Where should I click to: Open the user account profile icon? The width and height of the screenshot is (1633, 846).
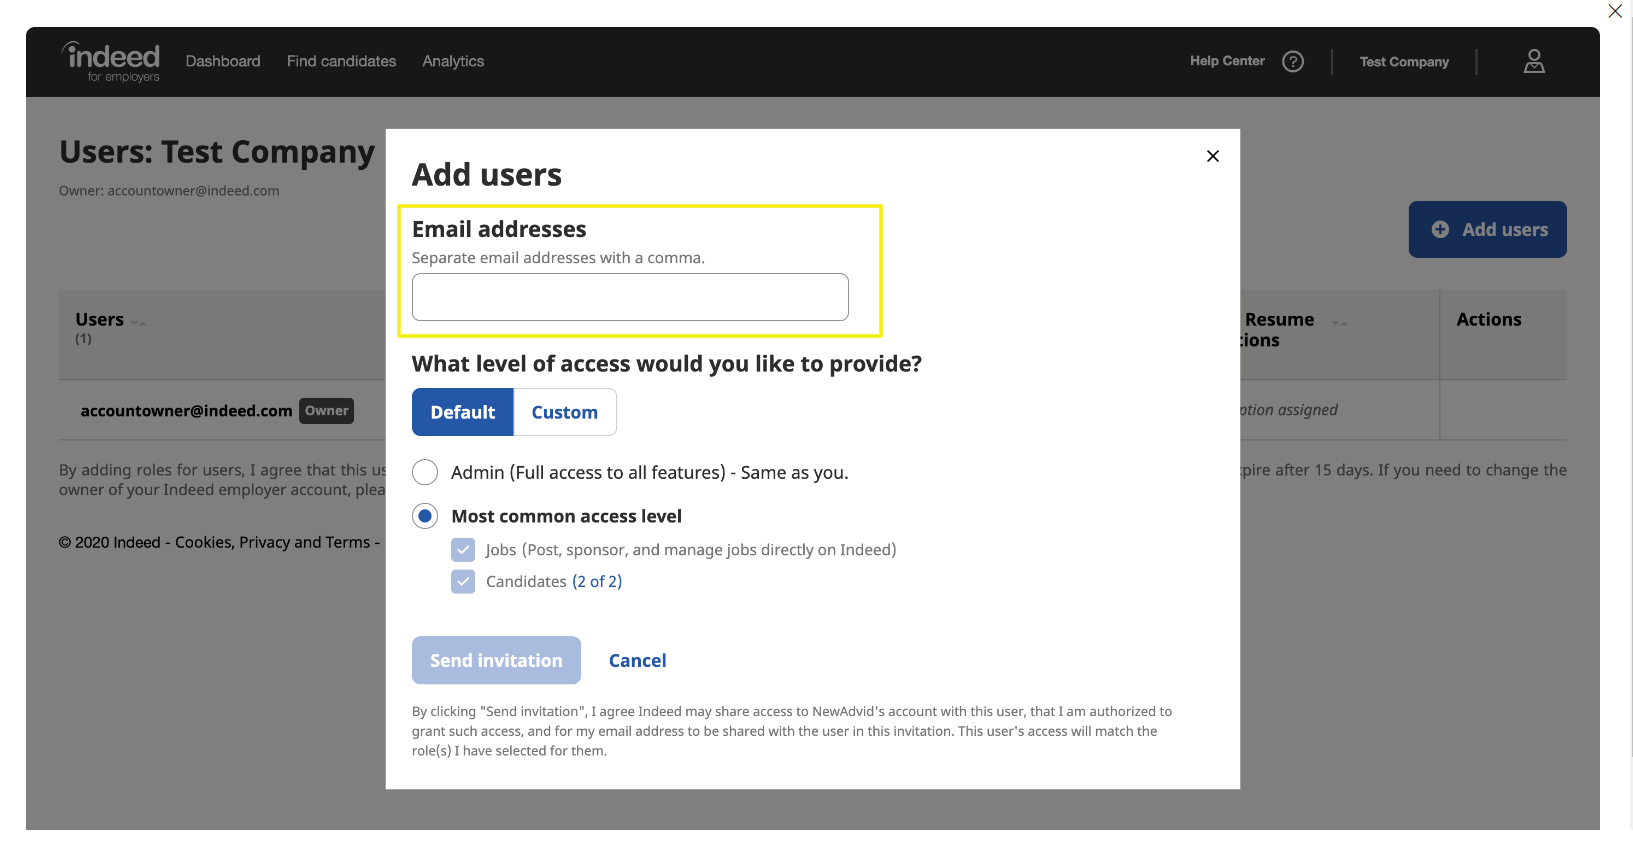pyautogui.click(x=1534, y=61)
